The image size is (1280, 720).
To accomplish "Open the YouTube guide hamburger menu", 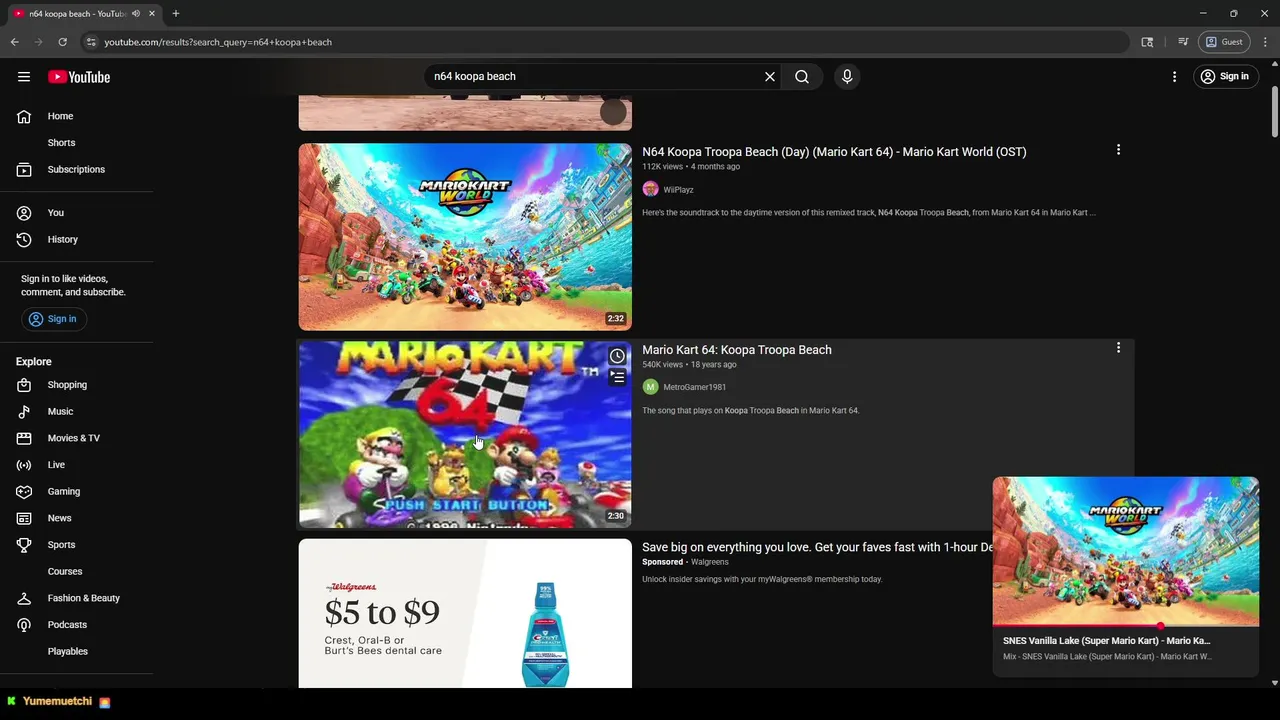I will pos(24,77).
